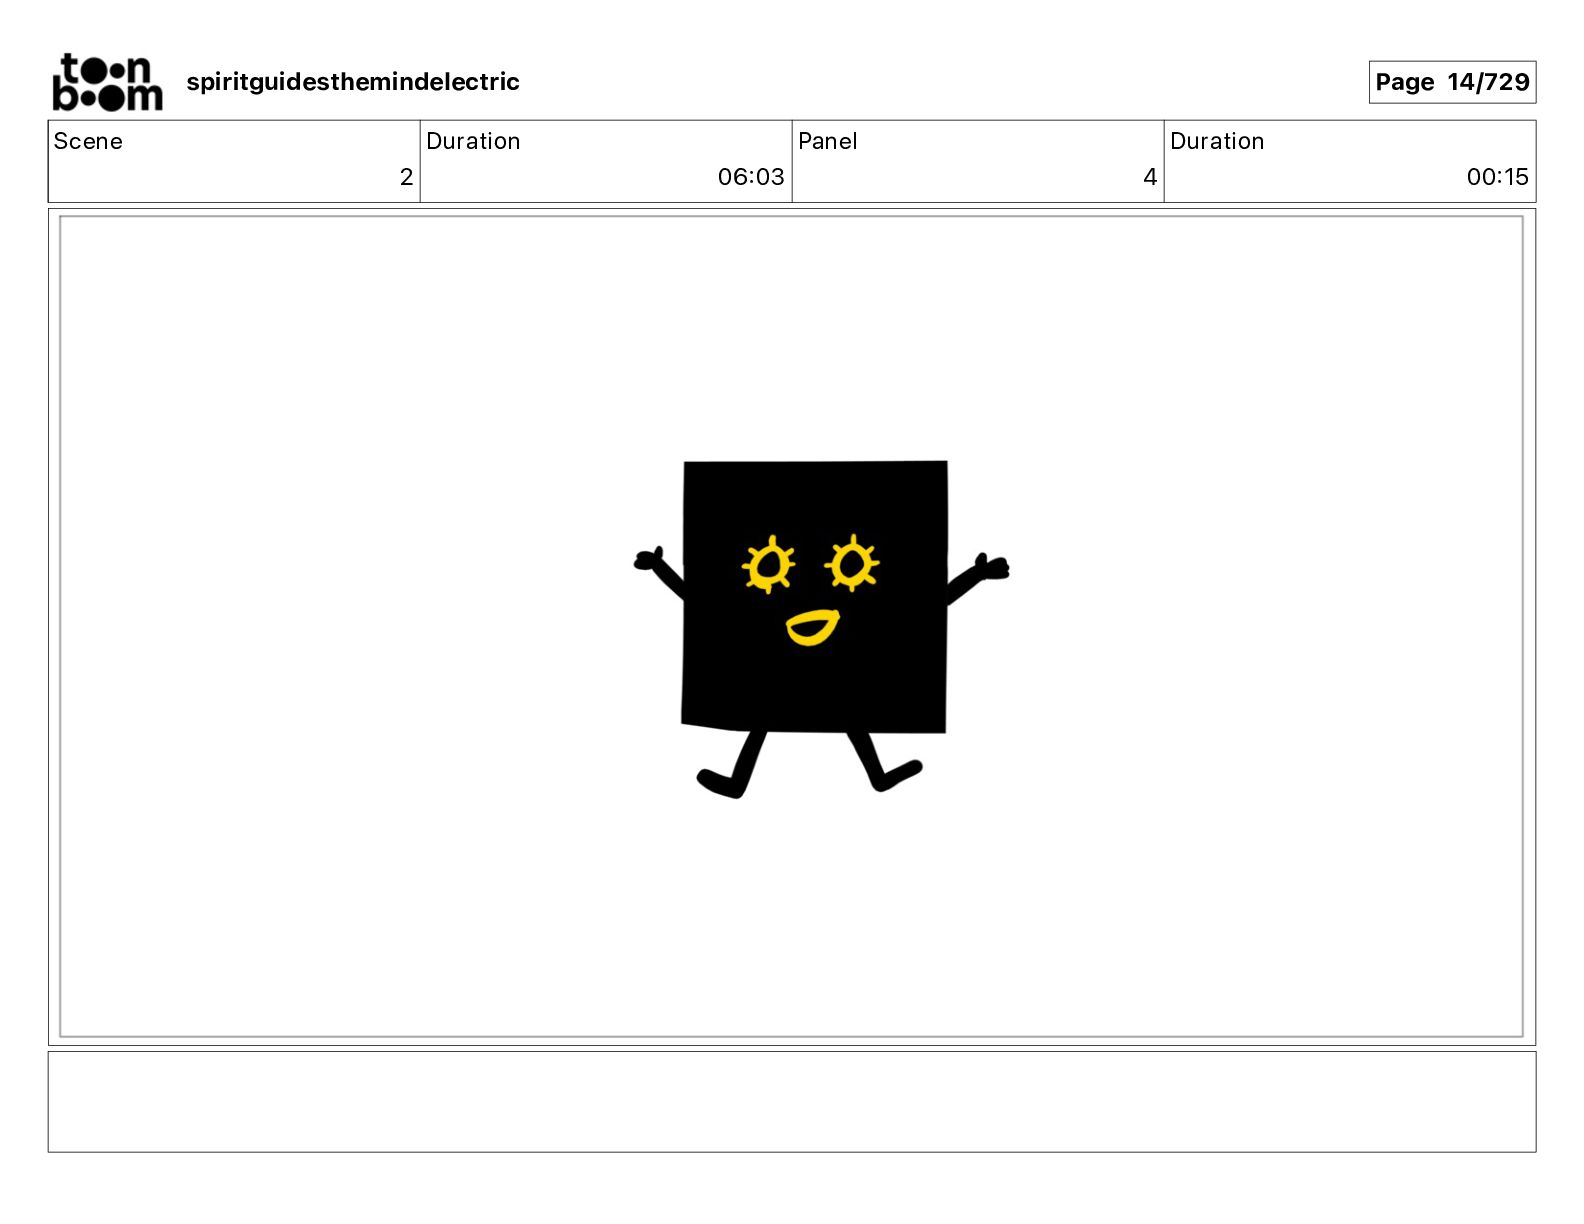This screenshot has width=1584, height=1224.
Task: Click the character's right foot
Action: click(x=897, y=775)
